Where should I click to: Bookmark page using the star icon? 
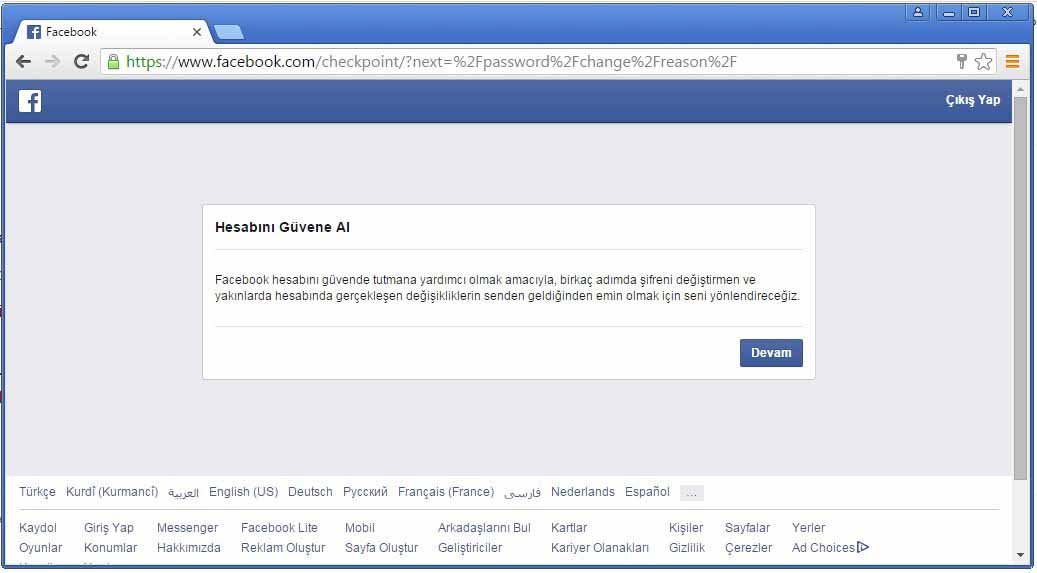983,62
